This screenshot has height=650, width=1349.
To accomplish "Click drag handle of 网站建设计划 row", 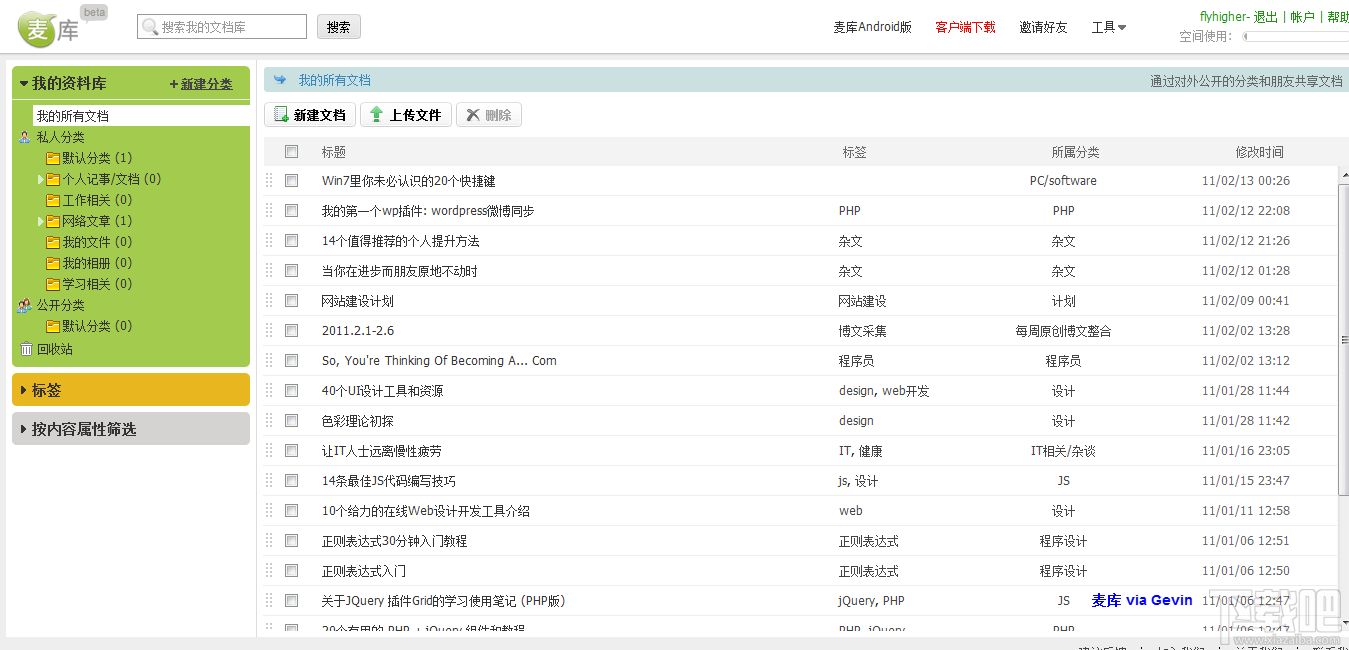I will click(268, 301).
